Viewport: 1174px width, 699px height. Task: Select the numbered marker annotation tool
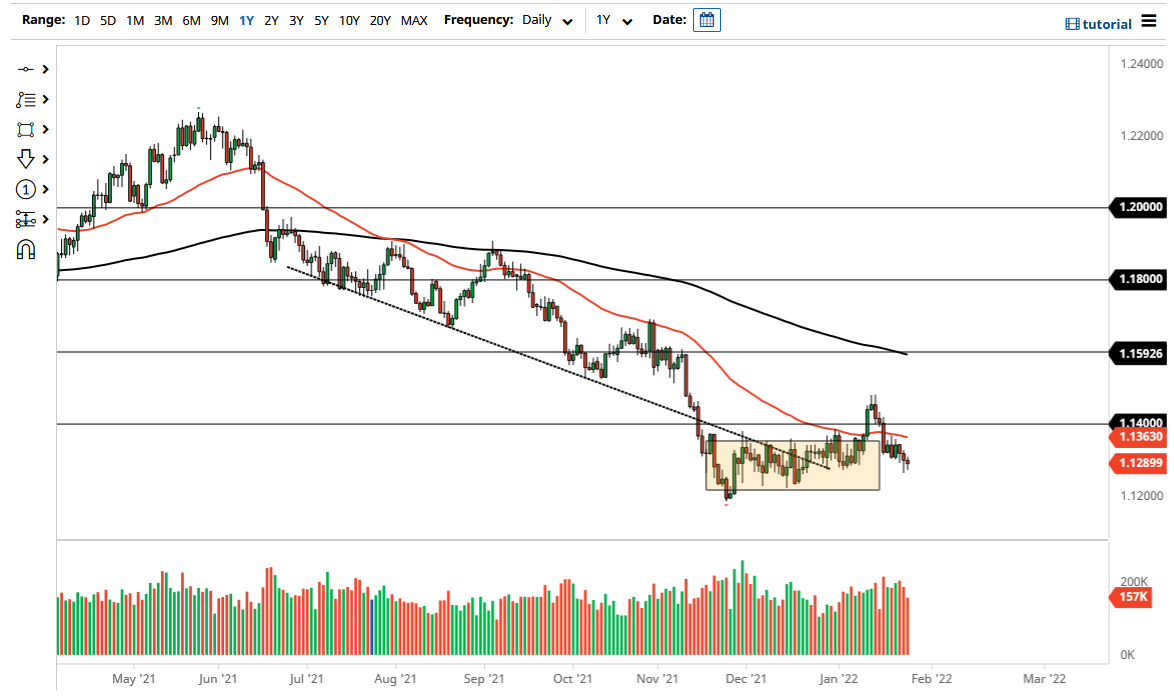[x=25, y=188]
